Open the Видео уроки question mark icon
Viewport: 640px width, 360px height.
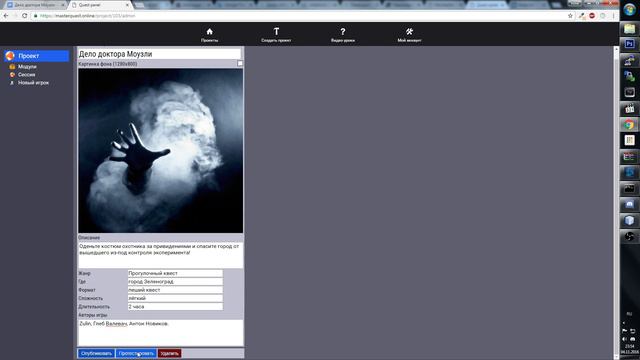click(343, 31)
